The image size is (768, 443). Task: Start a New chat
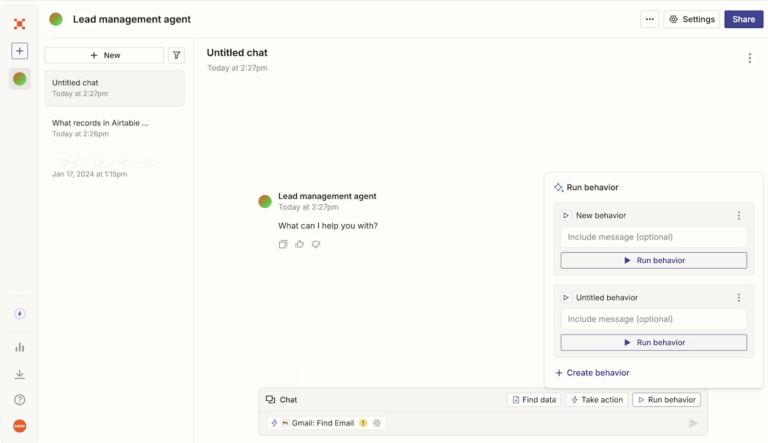point(104,55)
